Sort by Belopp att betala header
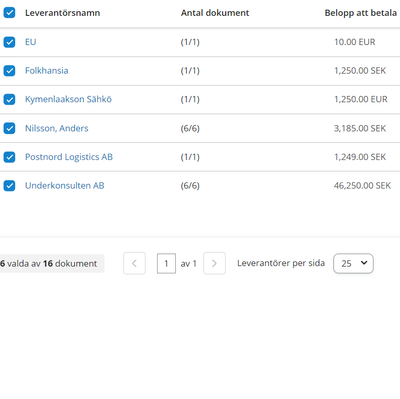Screen dimensions: 400x399 click(361, 13)
